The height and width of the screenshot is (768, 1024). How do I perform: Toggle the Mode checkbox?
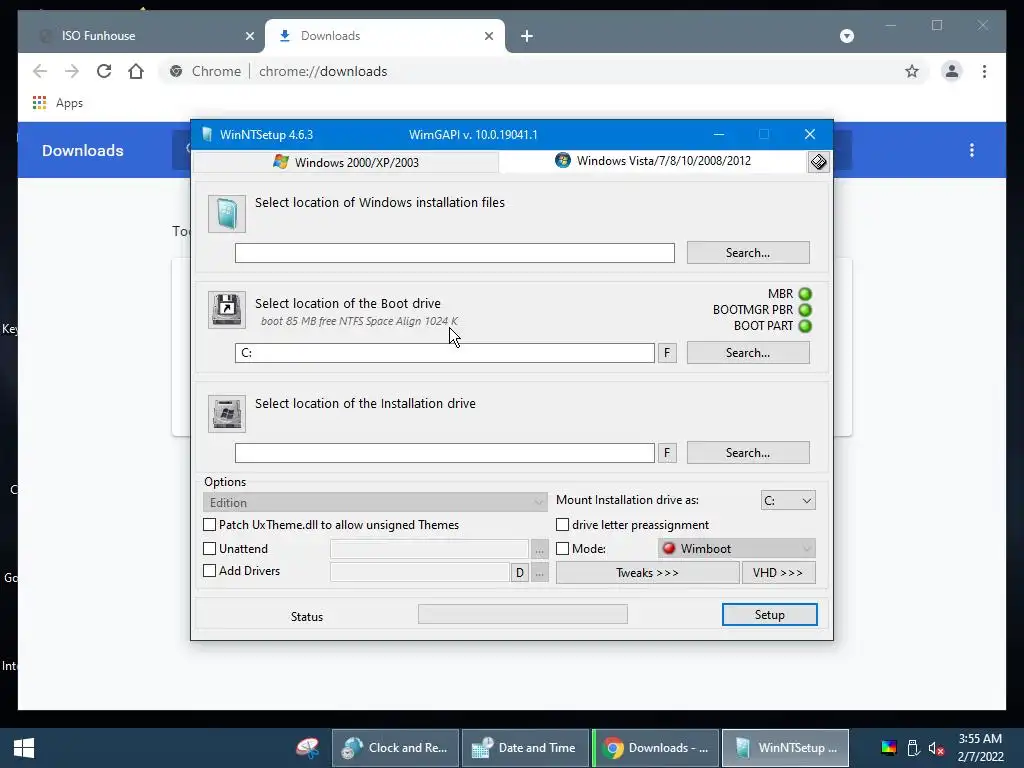tap(562, 549)
